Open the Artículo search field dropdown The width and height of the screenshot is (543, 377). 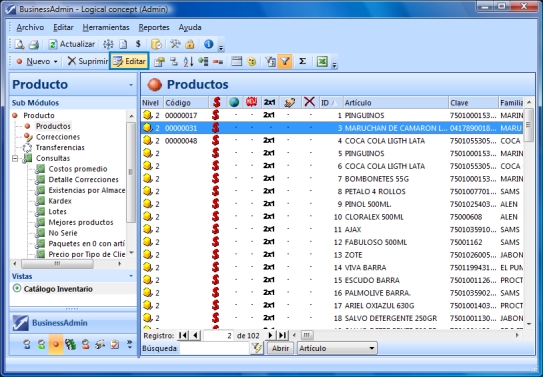pyautogui.click(x=372, y=348)
